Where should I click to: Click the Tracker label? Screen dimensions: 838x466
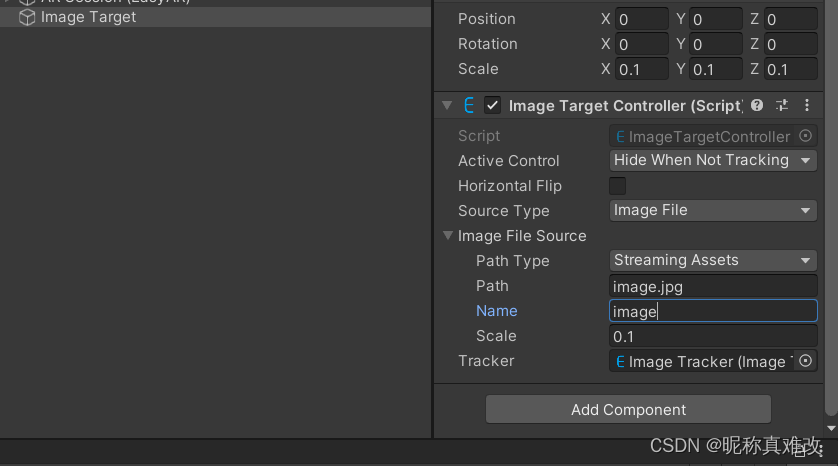(x=486, y=361)
